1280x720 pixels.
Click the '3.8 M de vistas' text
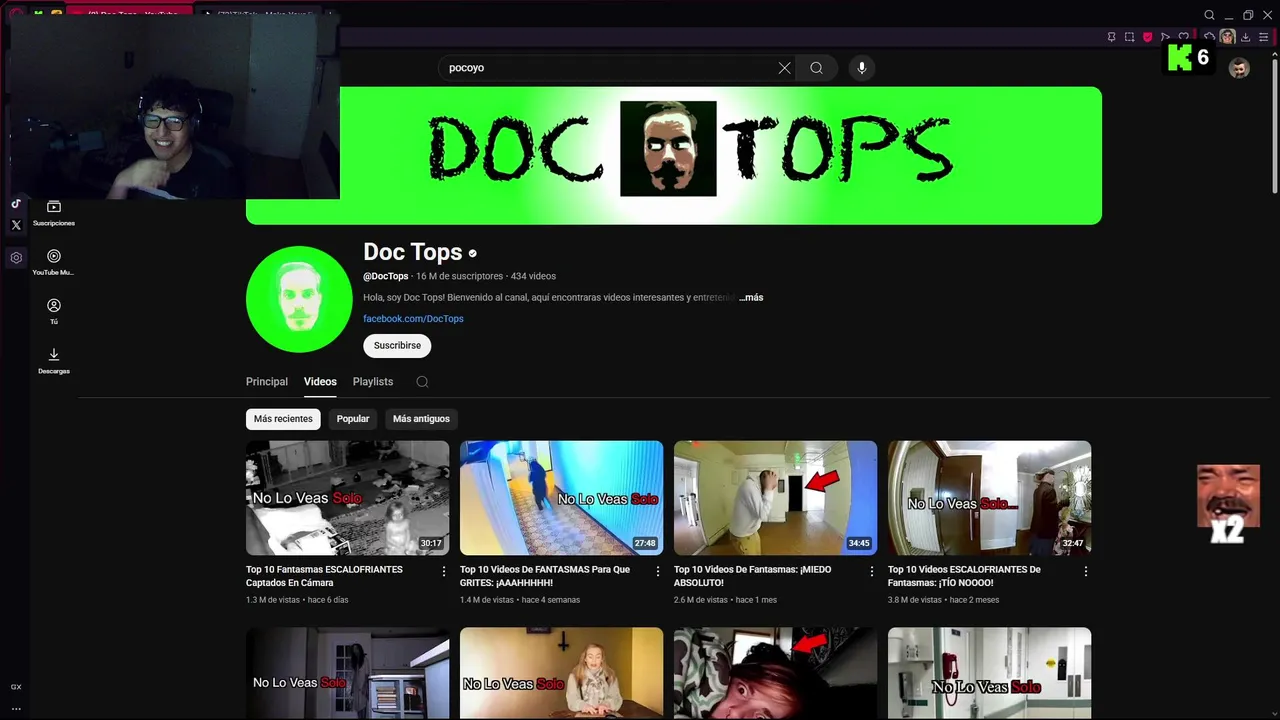(915, 600)
